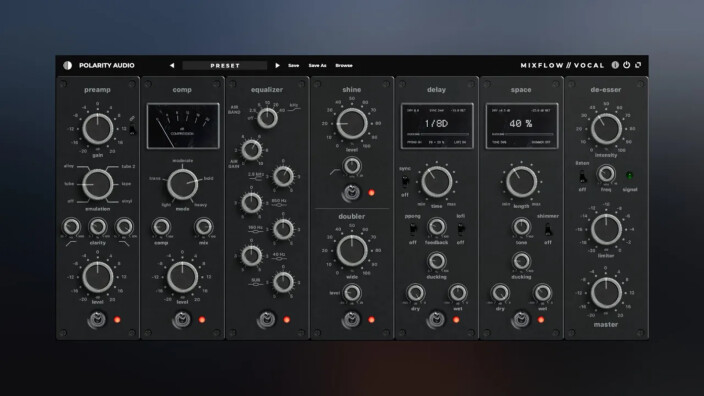Image resolution: width=704 pixels, height=396 pixels.
Task: Click the small comp amount knob
Action: coord(161,227)
